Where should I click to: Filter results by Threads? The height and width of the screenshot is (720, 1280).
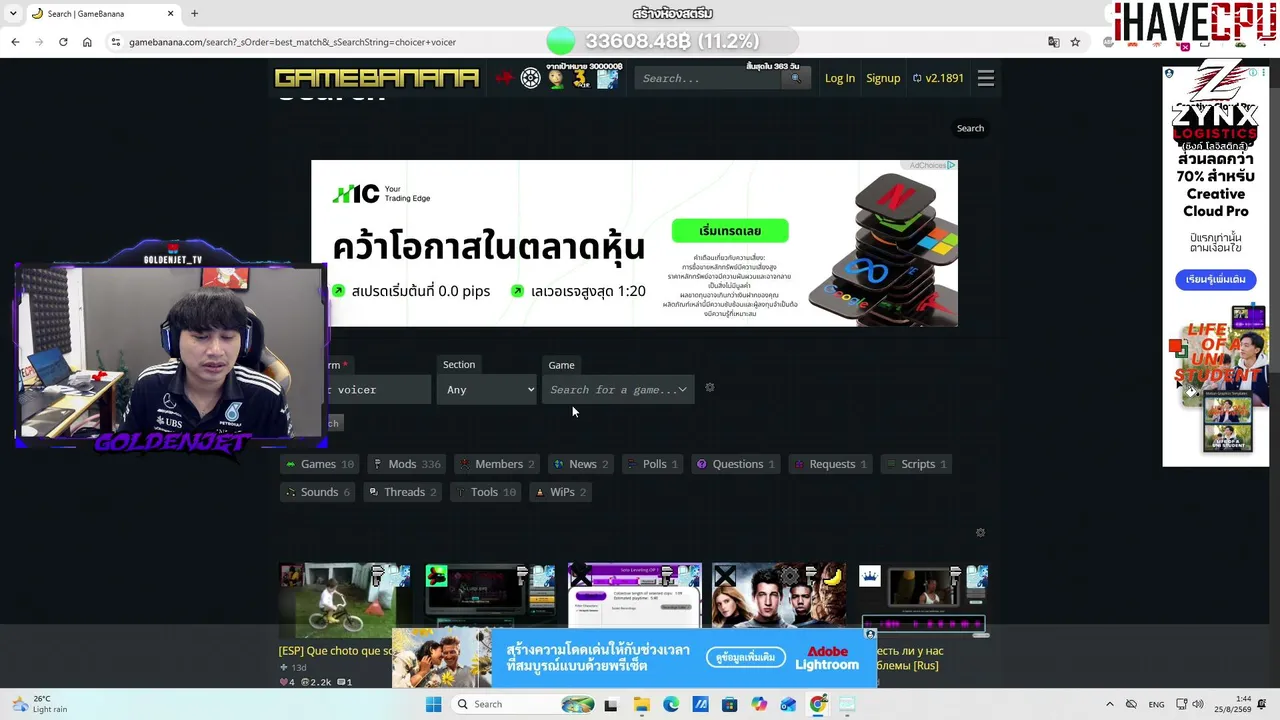click(402, 492)
